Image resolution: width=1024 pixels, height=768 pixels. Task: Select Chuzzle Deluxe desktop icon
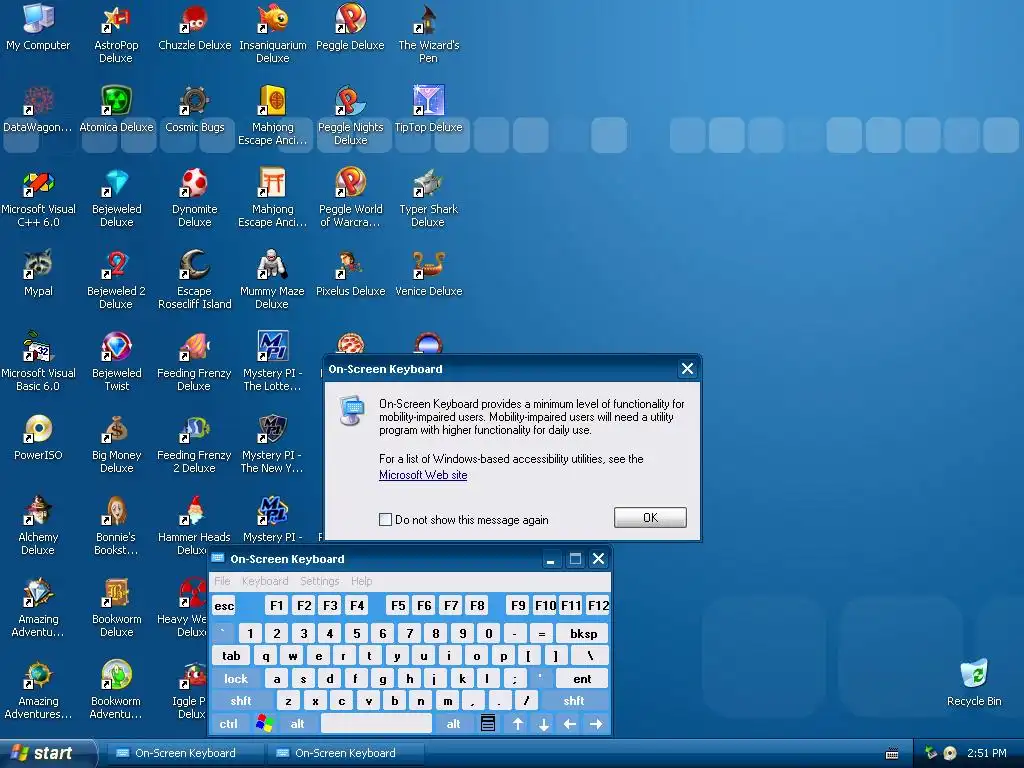195,27
